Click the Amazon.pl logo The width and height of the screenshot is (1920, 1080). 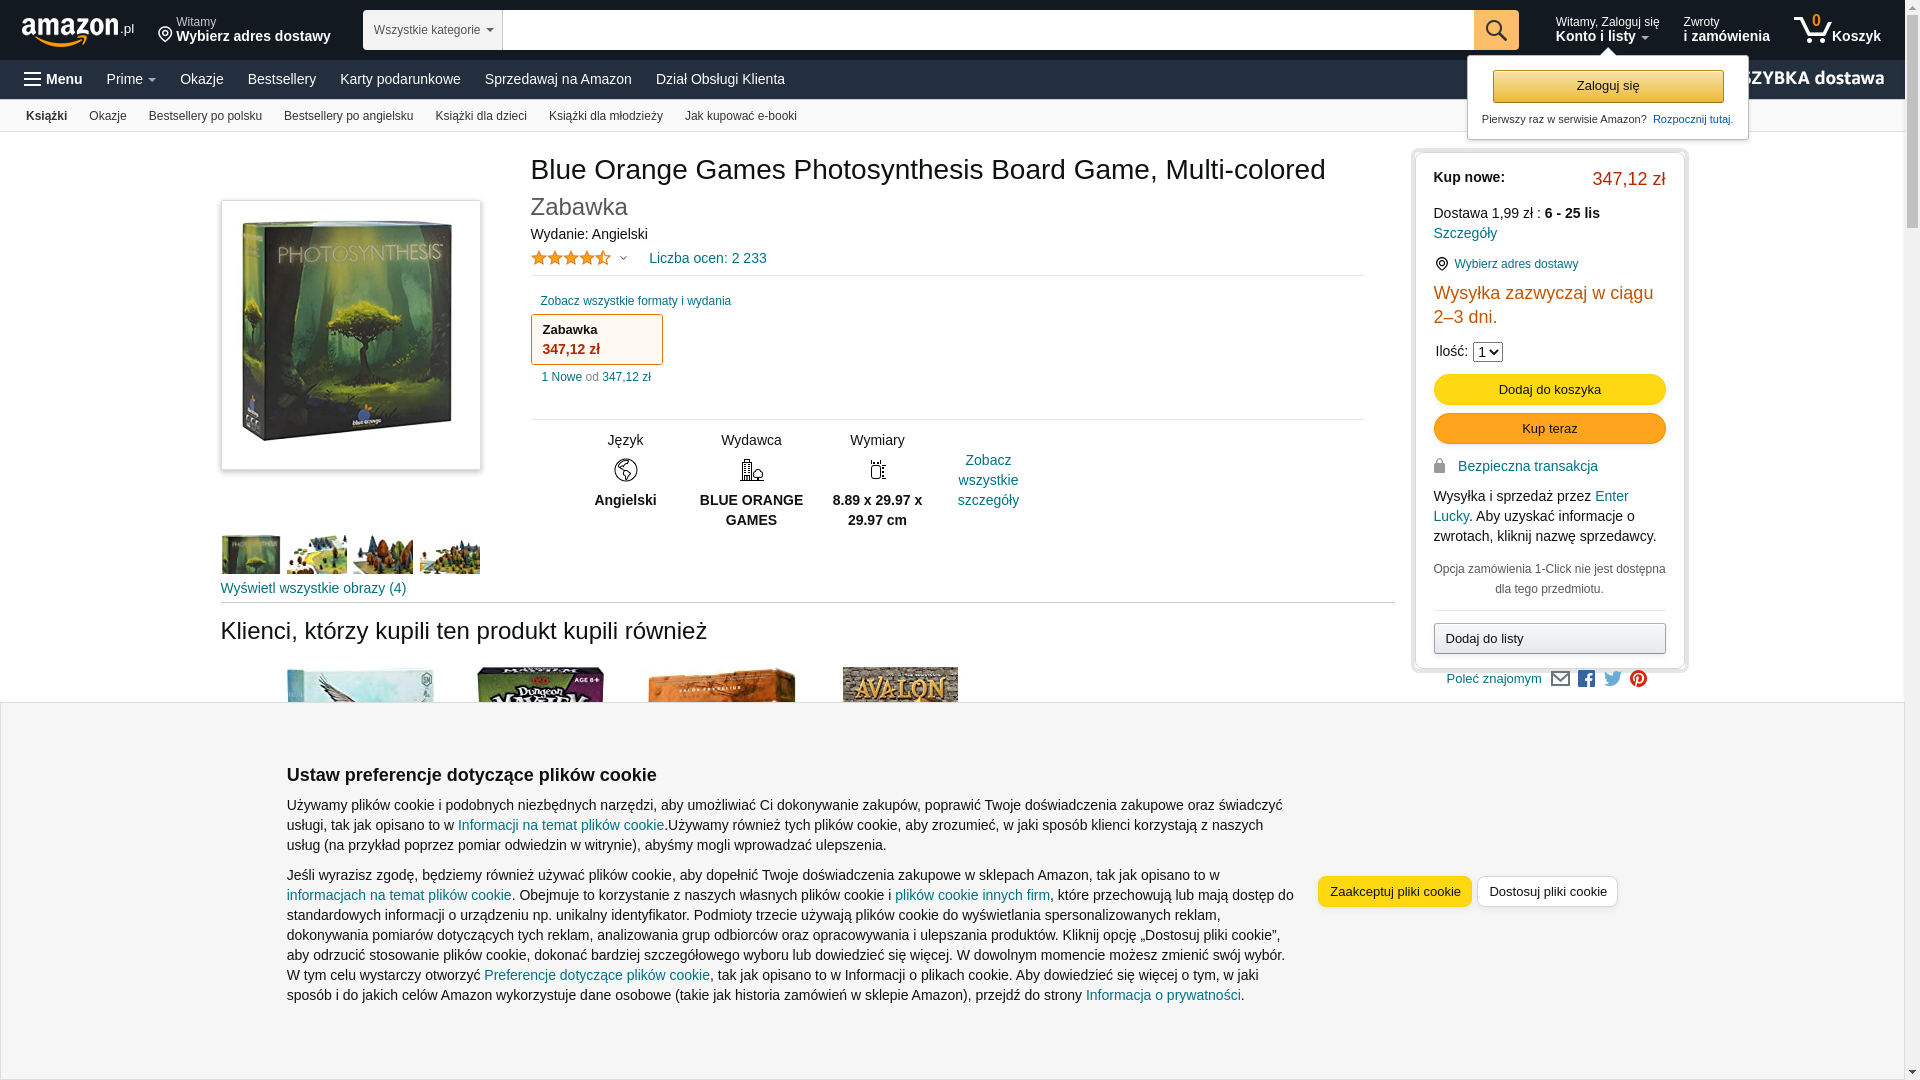(x=78, y=31)
